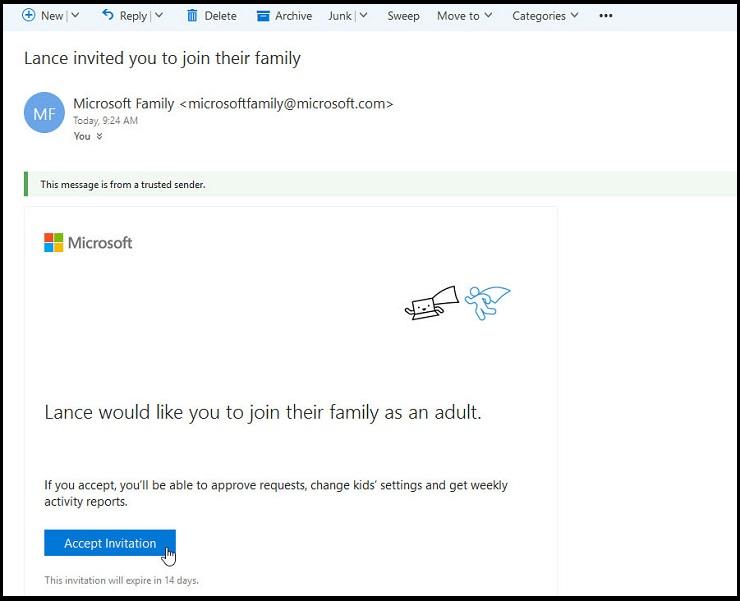The width and height of the screenshot is (740, 601).
Task: Click 'Today, 9:24 AM' timestamp
Action: [x=105, y=120]
